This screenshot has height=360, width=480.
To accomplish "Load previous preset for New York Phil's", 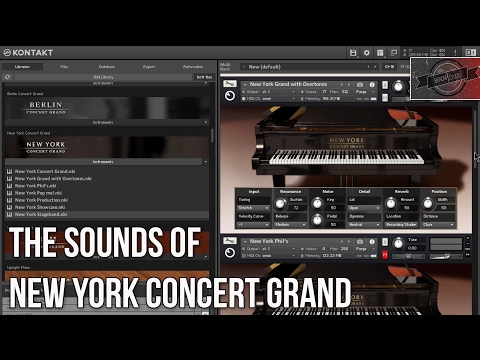I will [342, 241].
